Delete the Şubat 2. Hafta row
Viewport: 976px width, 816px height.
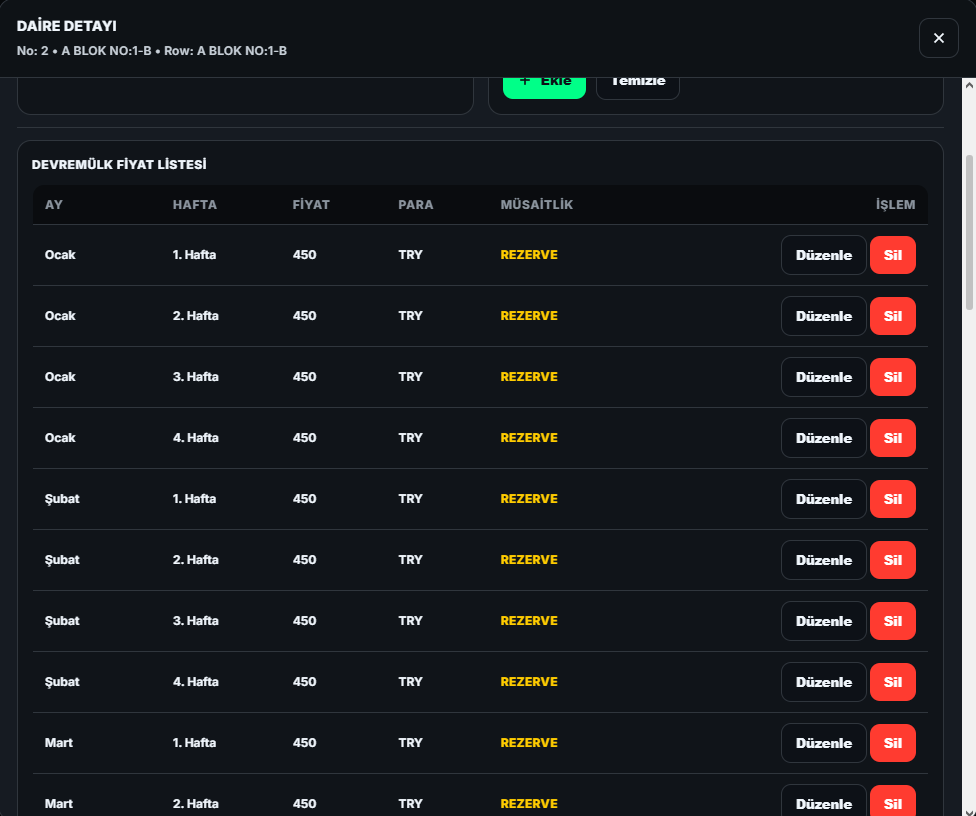point(892,560)
